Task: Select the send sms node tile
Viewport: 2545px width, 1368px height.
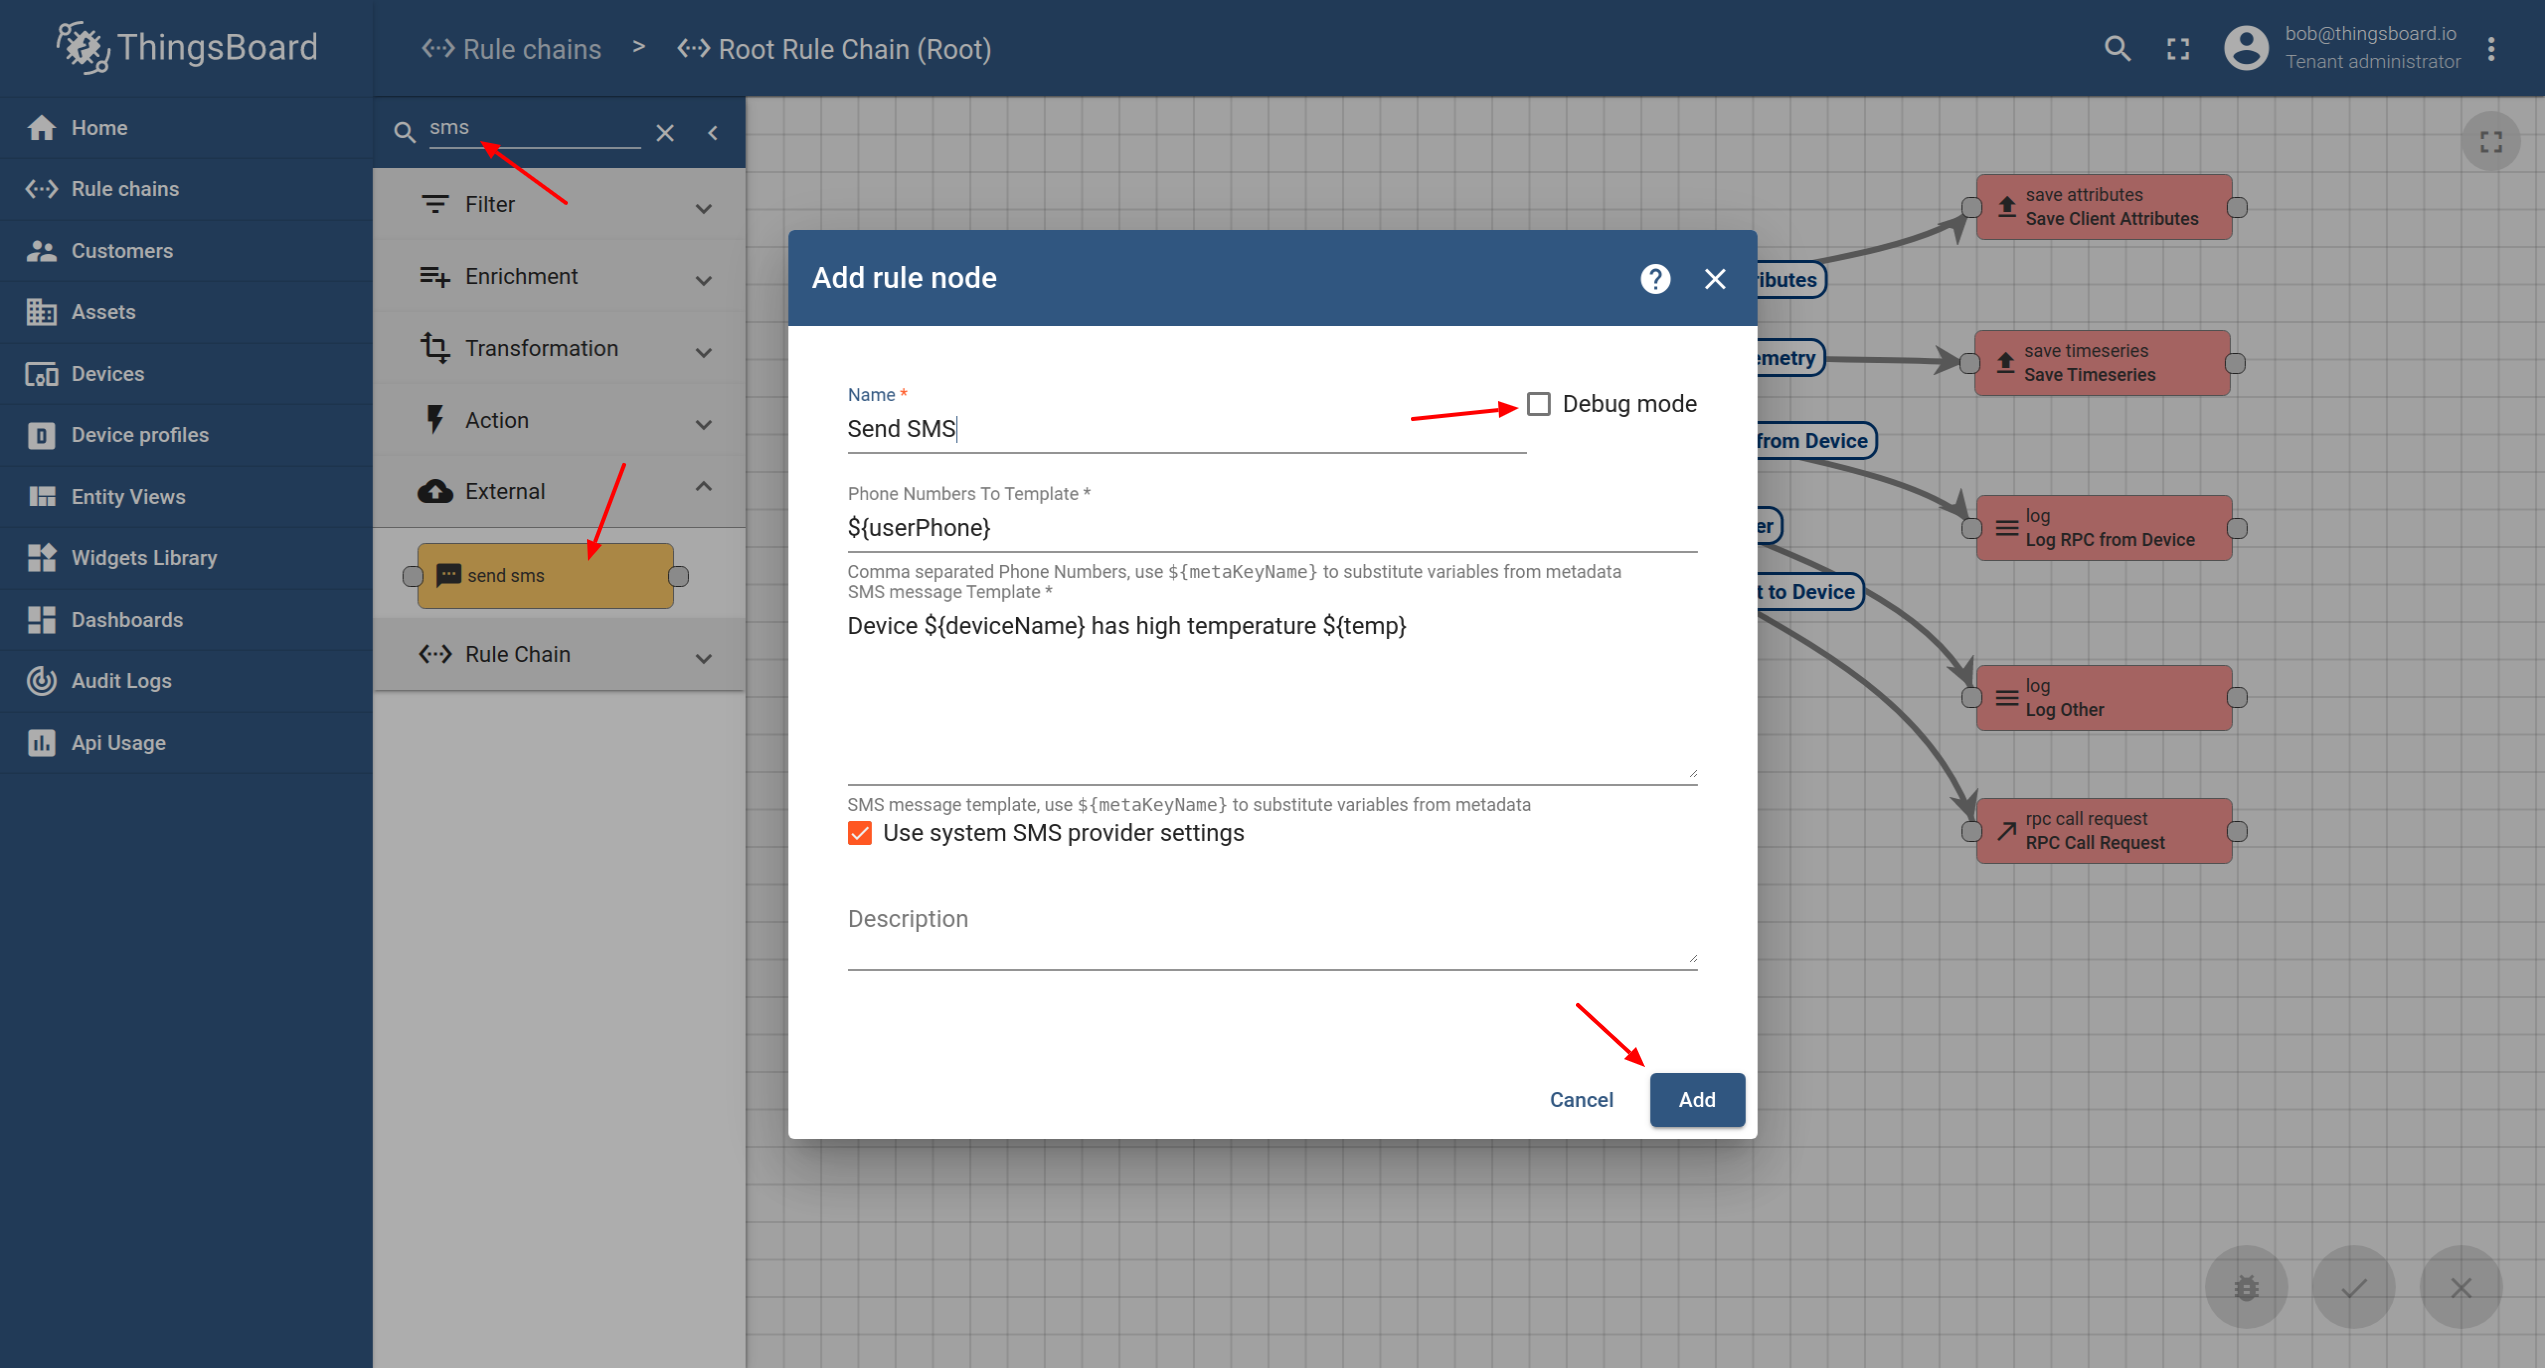Action: tap(545, 575)
